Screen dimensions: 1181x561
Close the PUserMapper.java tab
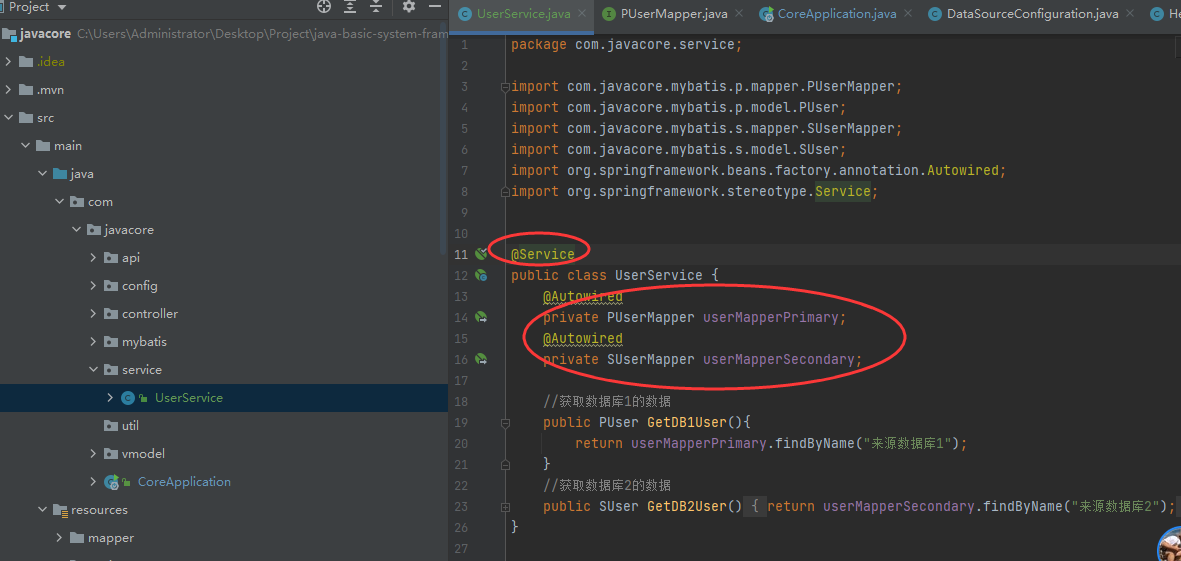coord(739,14)
